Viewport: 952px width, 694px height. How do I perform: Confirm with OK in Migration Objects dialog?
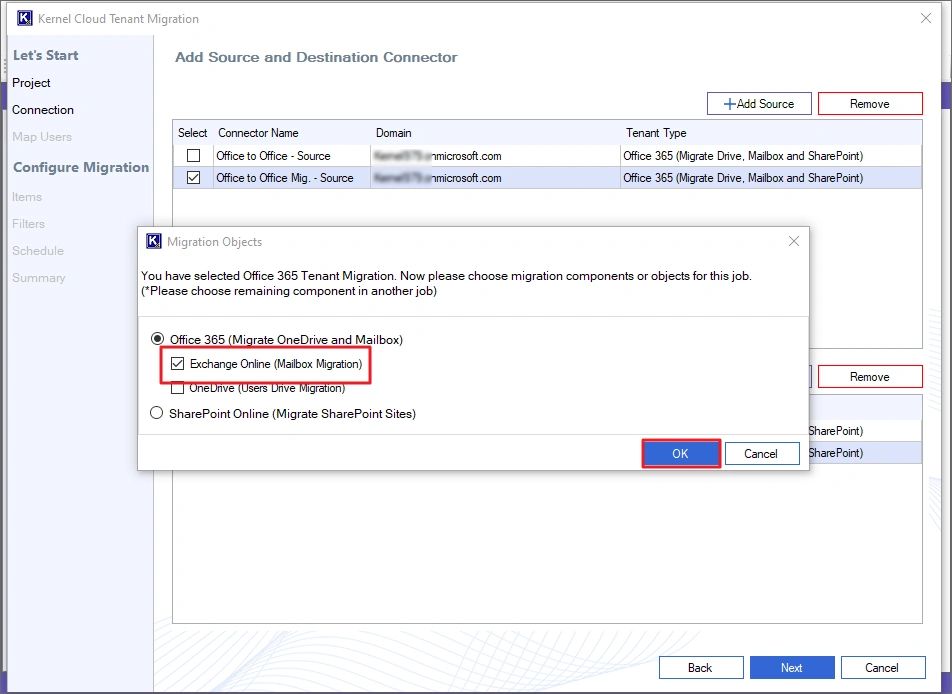click(x=681, y=453)
